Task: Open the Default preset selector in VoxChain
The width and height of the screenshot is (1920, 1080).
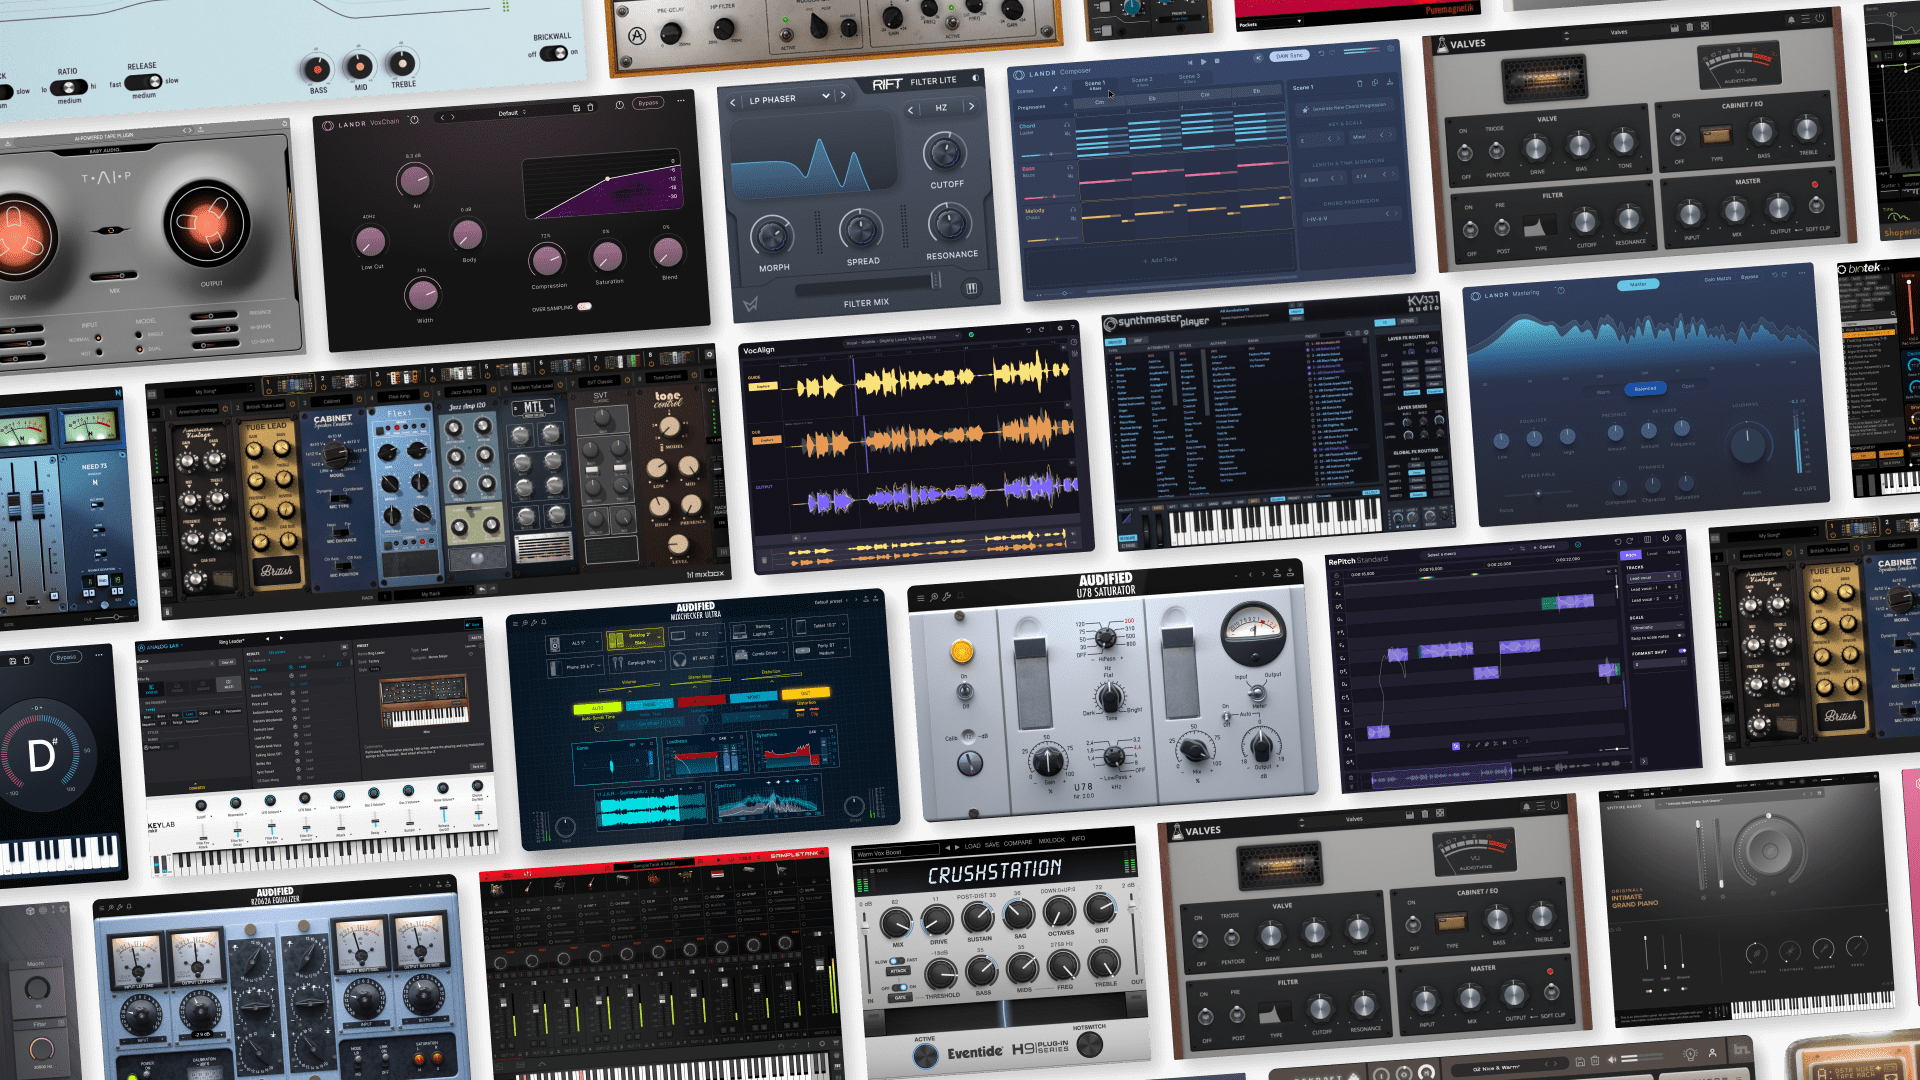Action: point(510,113)
